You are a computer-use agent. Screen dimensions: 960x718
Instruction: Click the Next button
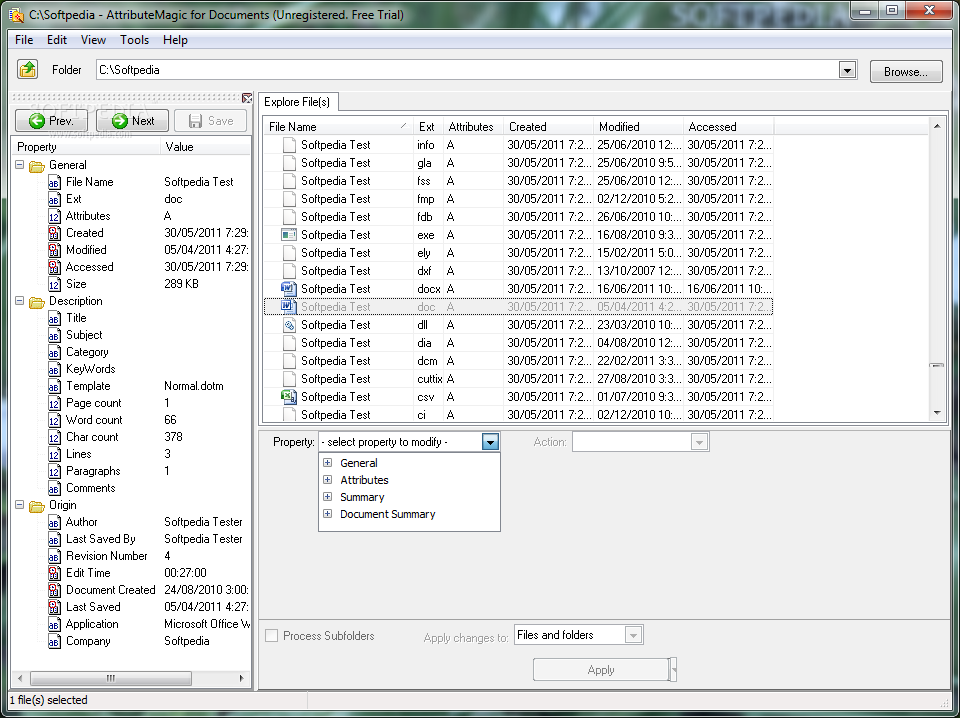(x=133, y=121)
